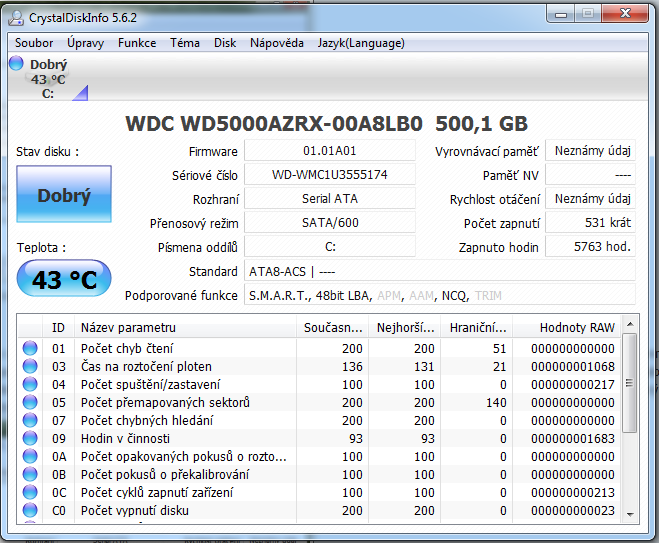Click threshold value 140 in row 05

pos(496,403)
